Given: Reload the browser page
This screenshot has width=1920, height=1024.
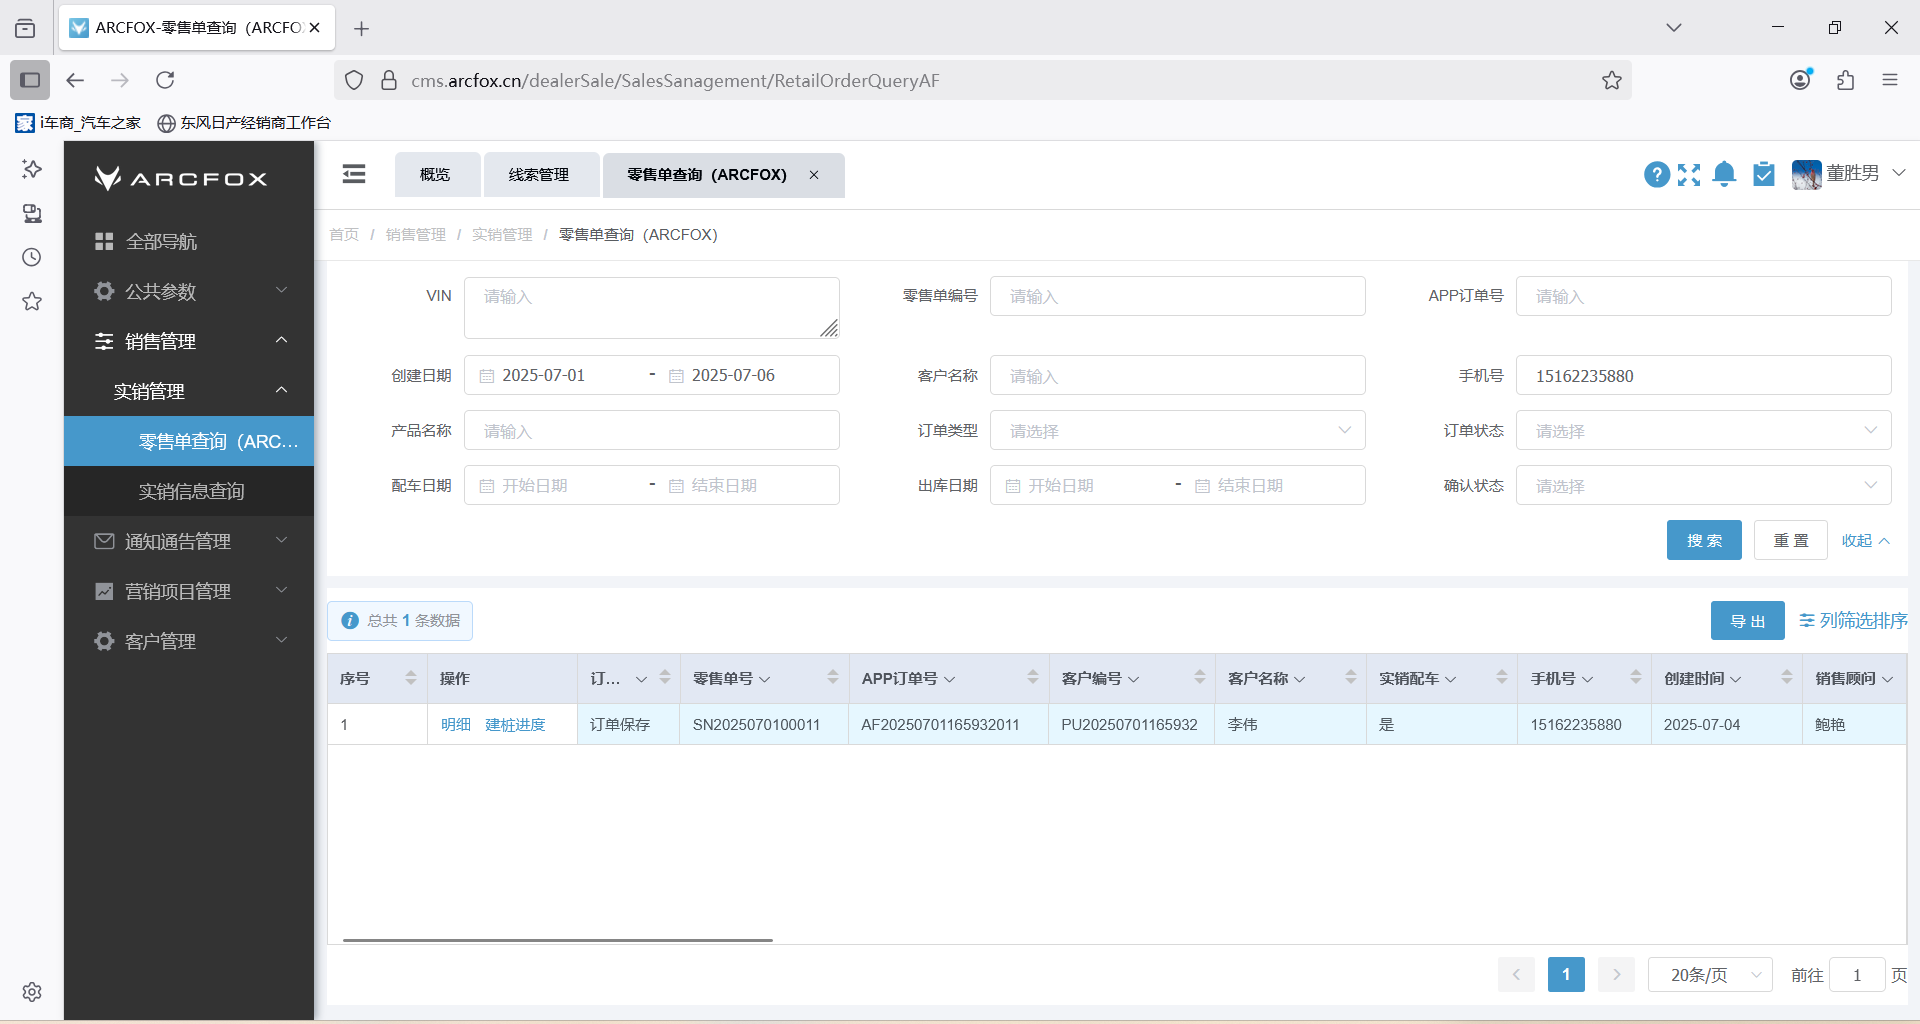Looking at the screenshot, I should tap(165, 80).
